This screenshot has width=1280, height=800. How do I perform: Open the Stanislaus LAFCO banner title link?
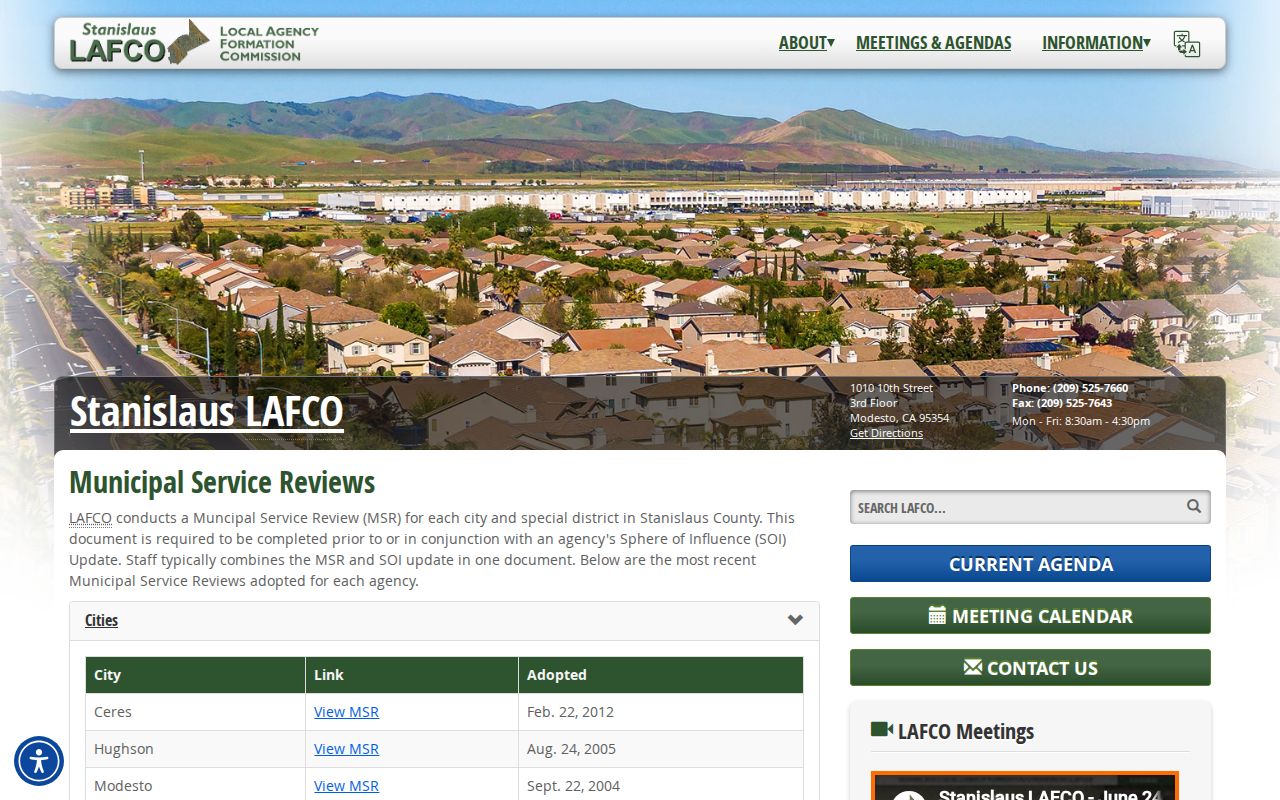pos(207,412)
